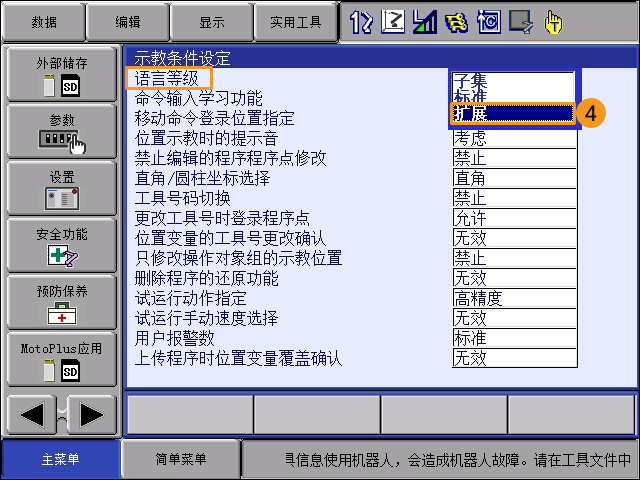Image resolution: width=640 pixels, height=480 pixels.
Task: Open the 预防保养 sidebar menu
Action: (x=62, y=302)
